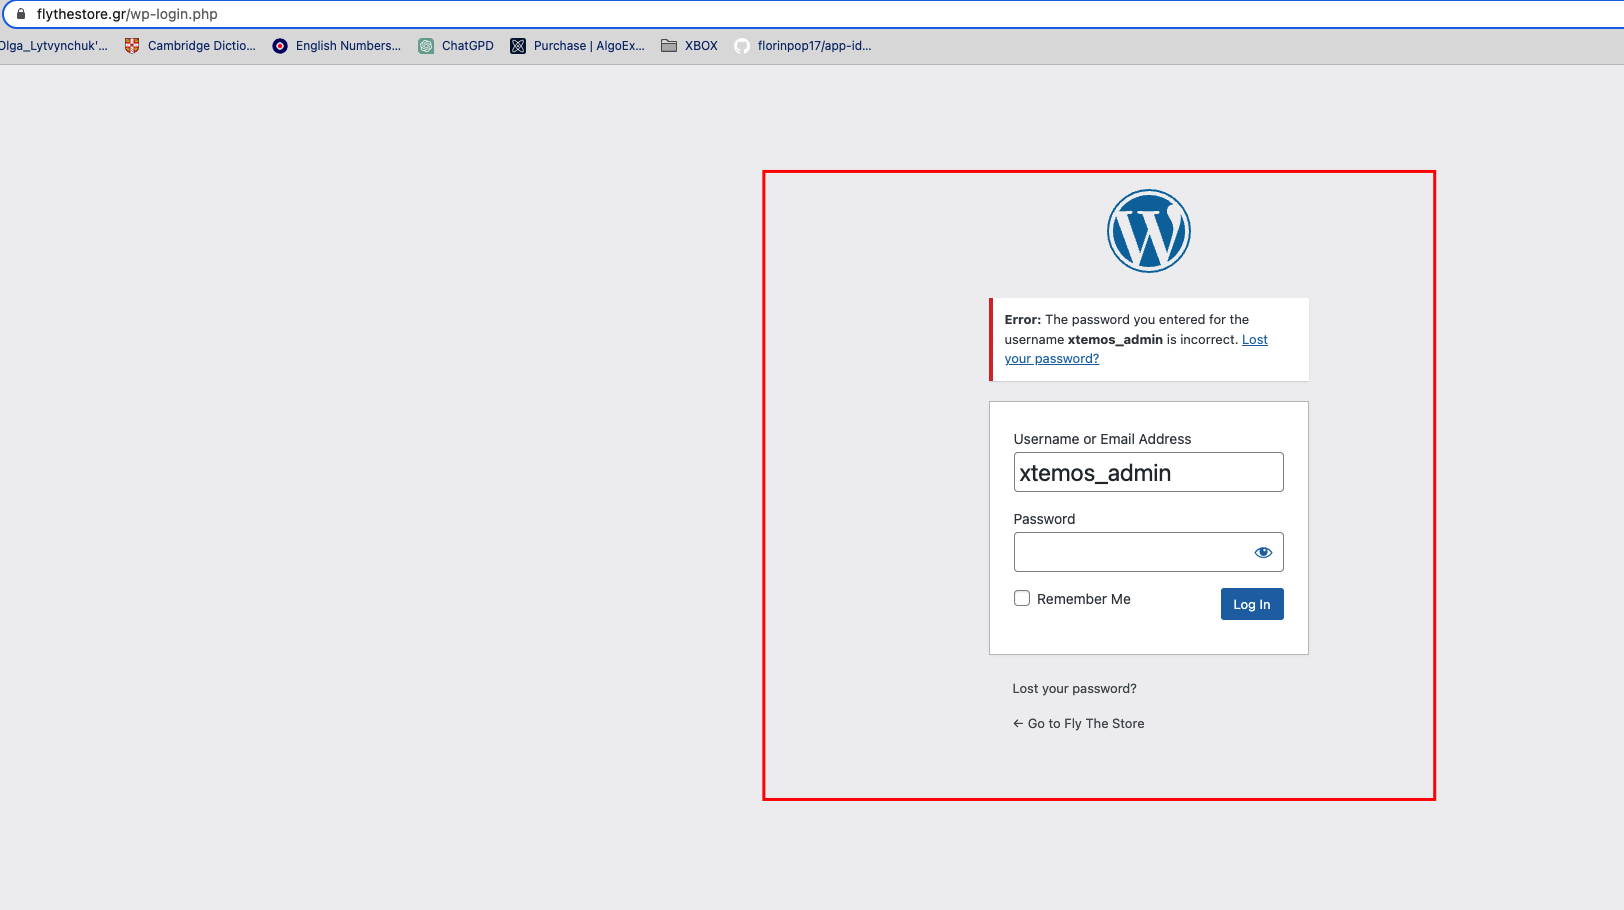Image resolution: width=1624 pixels, height=910 pixels.
Task: Open Cambridge Dictionary bookmark
Action: (190, 46)
